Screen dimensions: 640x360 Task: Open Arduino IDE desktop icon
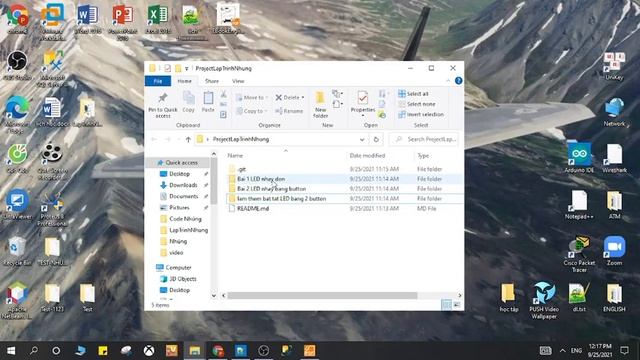pyautogui.click(x=579, y=158)
